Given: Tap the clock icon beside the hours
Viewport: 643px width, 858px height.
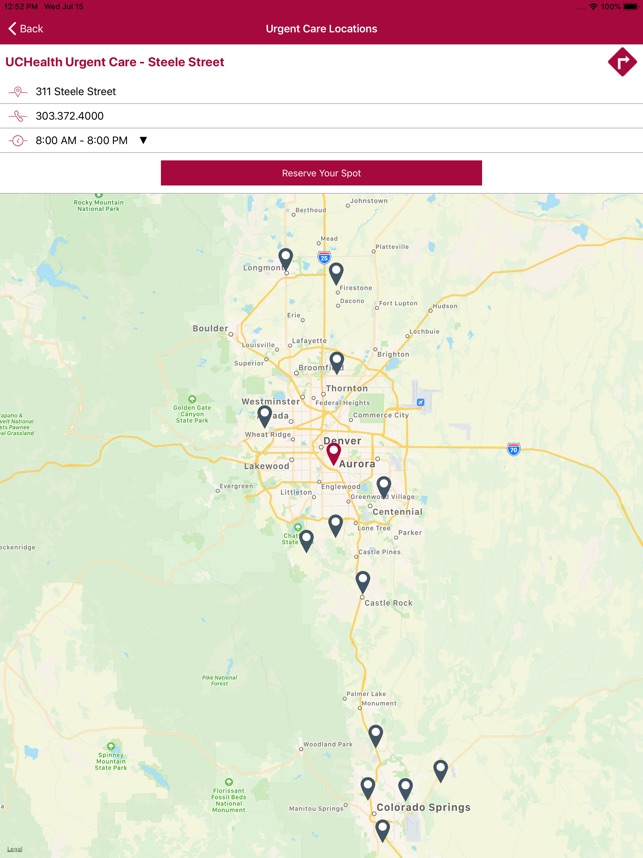Looking at the screenshot, I should click(18, 141).
